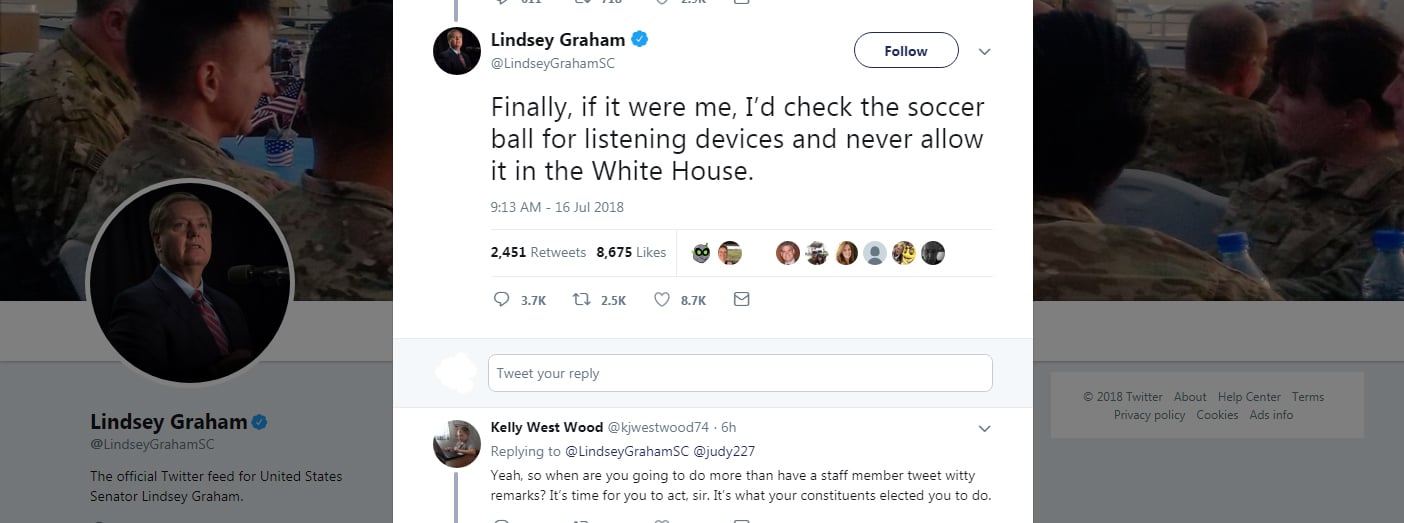Open Kelly West Wood's profile picture
This screenshot has width=1404, height=523.
[457, 444]
